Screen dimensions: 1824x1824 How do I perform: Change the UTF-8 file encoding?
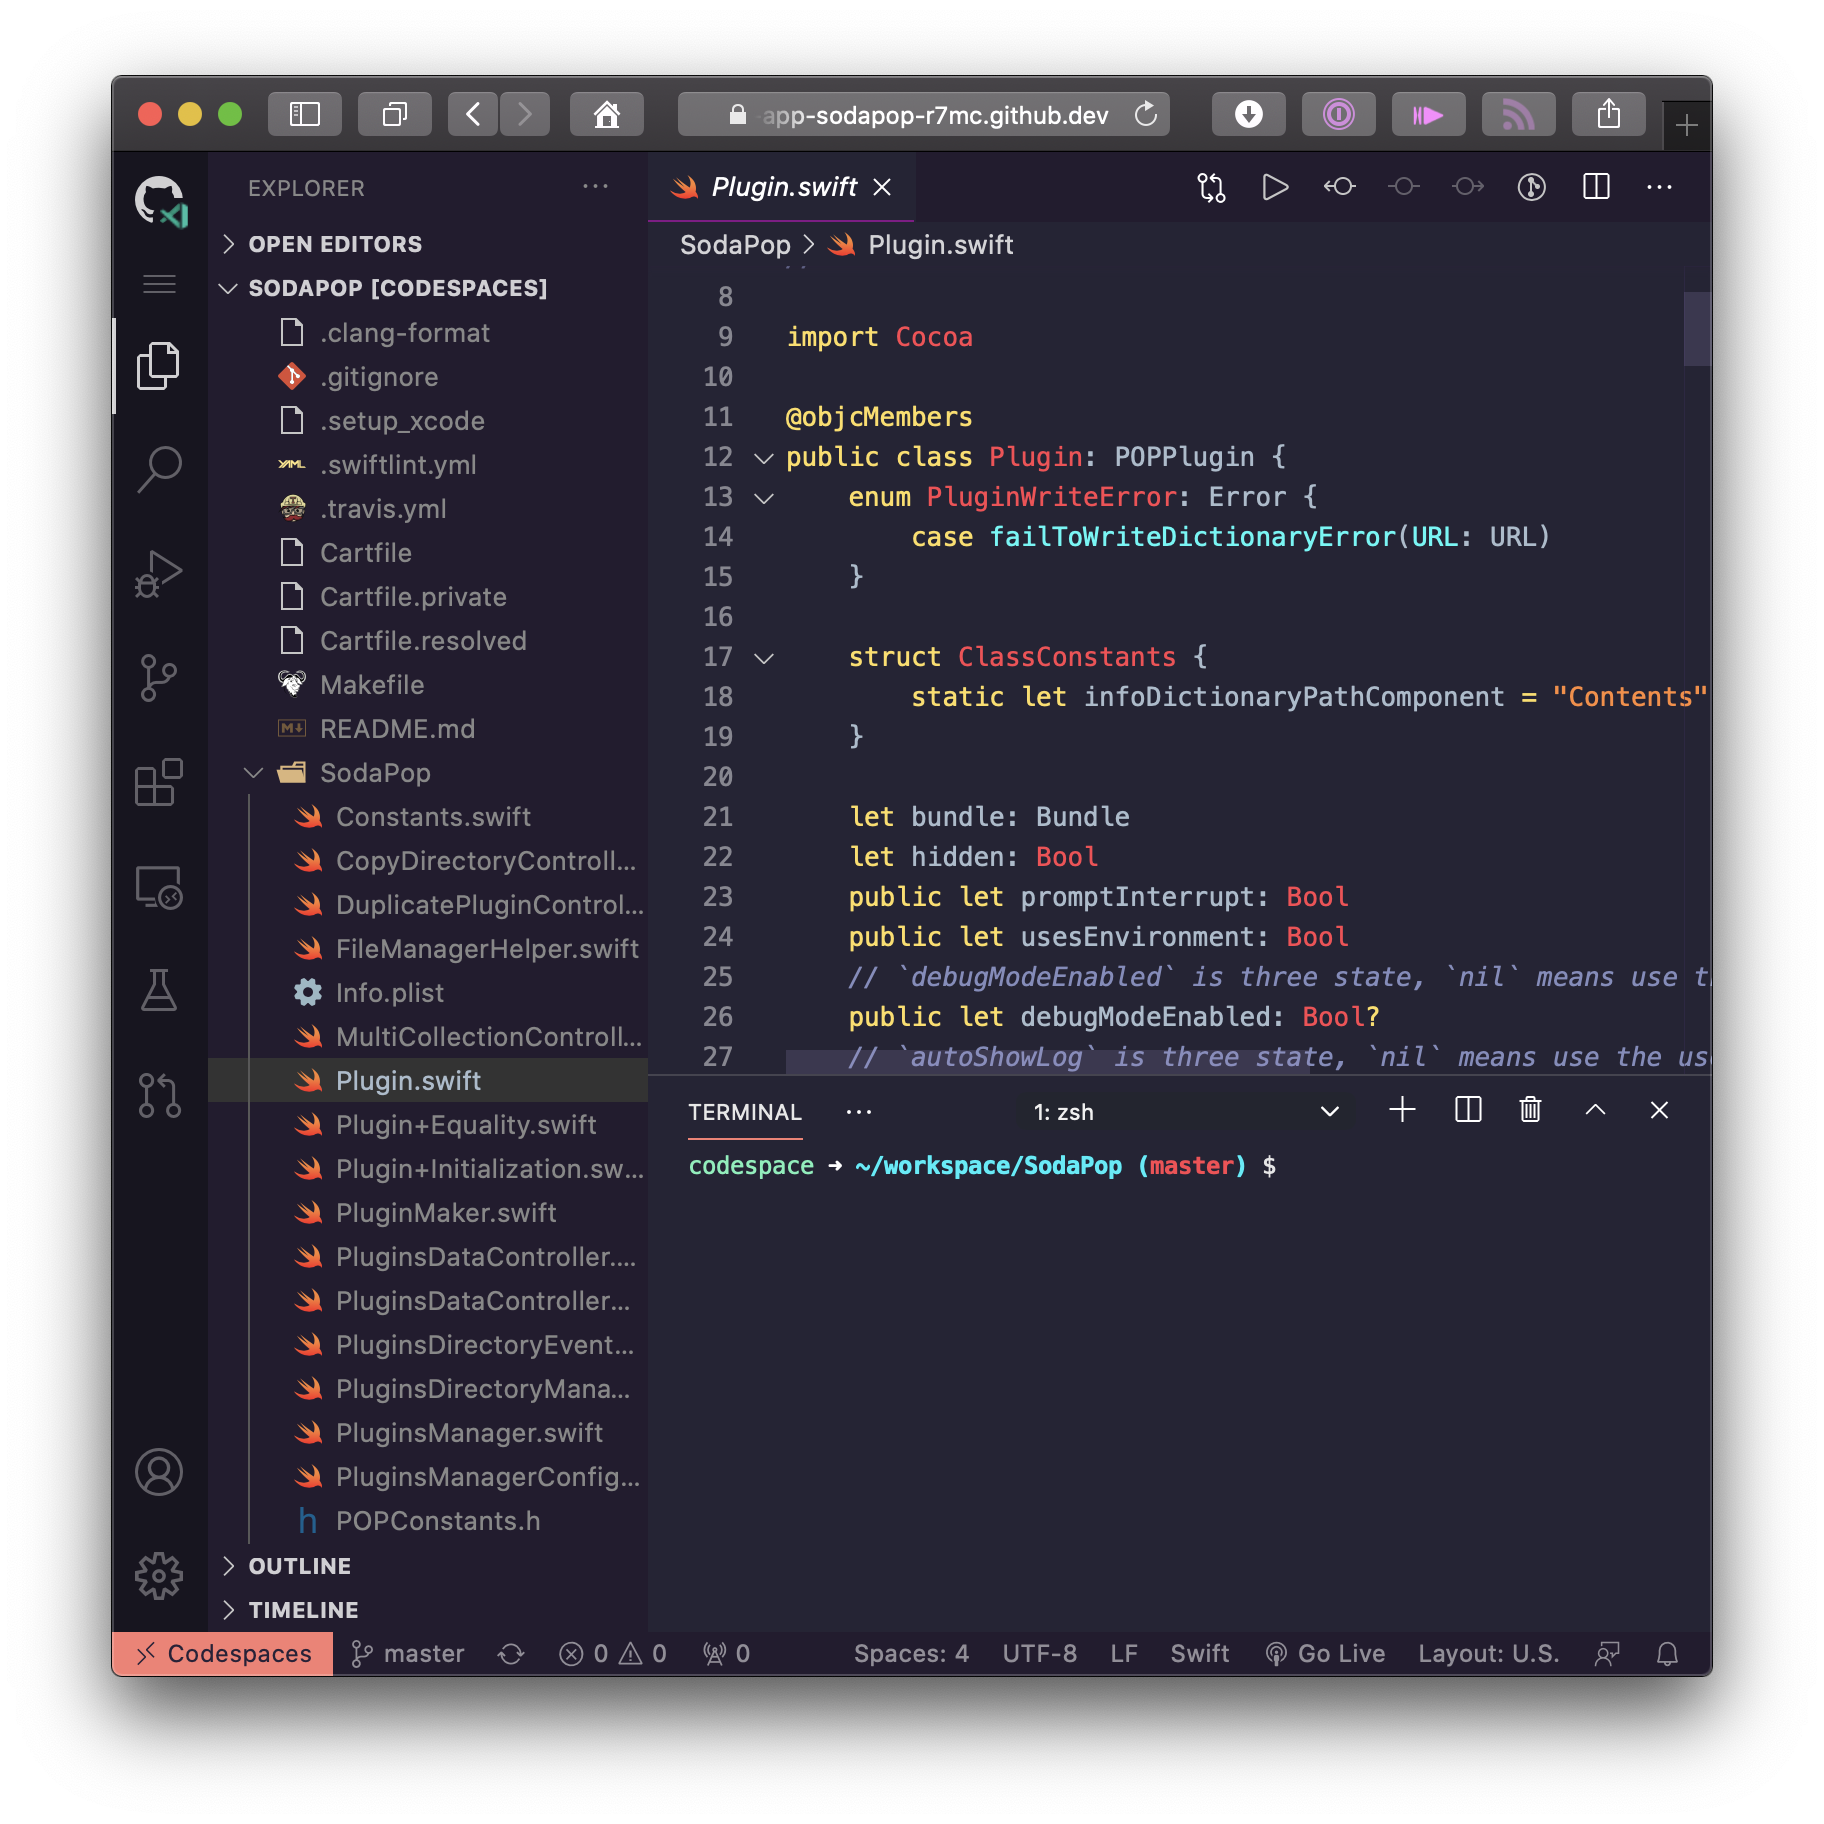tap(1040, 1654)
